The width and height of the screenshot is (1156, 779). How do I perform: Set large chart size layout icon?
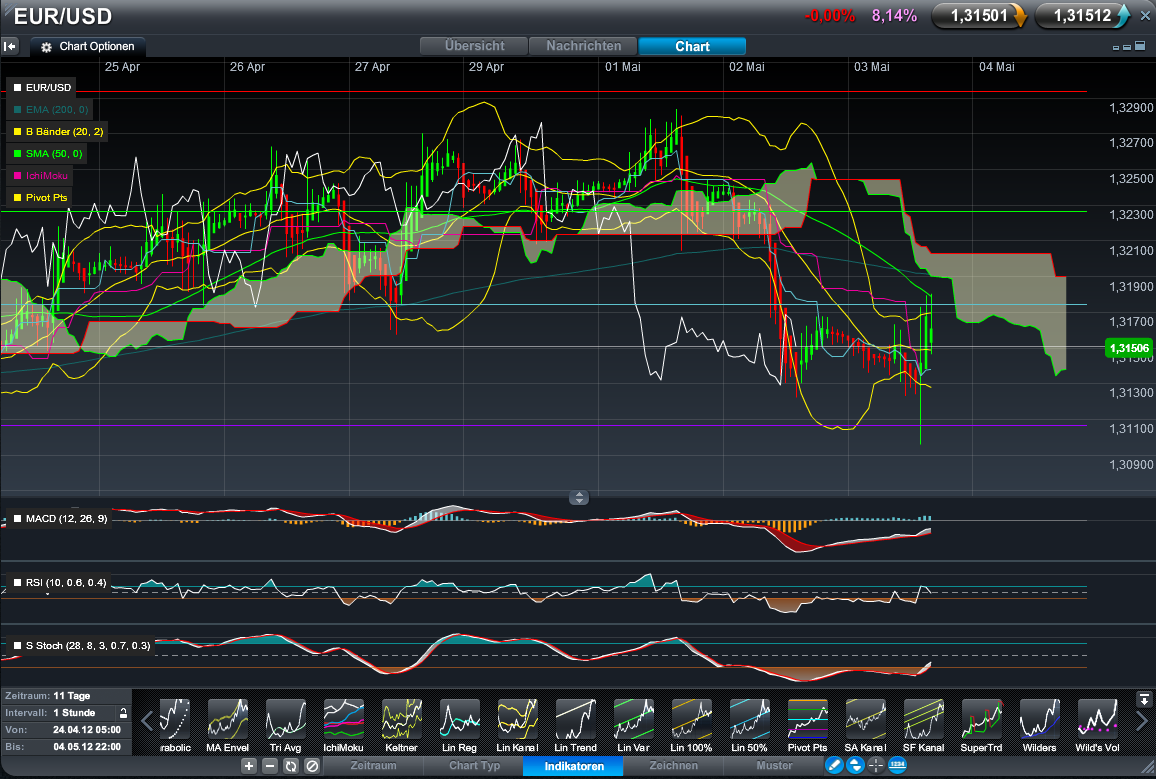tap(1140, 46)
